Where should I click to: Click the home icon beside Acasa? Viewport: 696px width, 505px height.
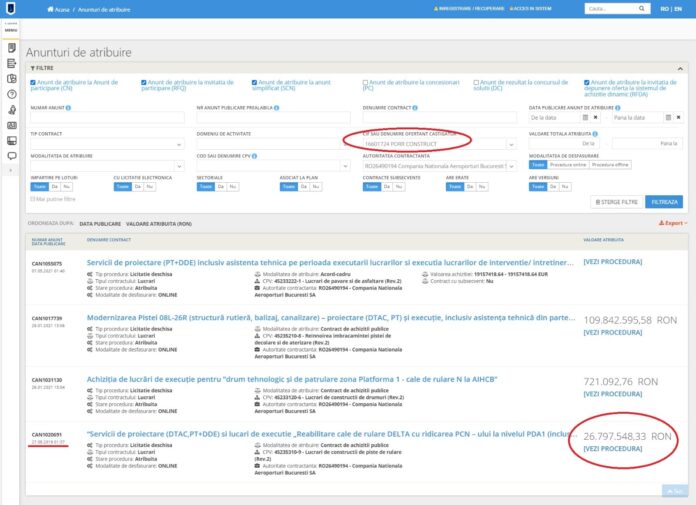[x=50, y=8]
